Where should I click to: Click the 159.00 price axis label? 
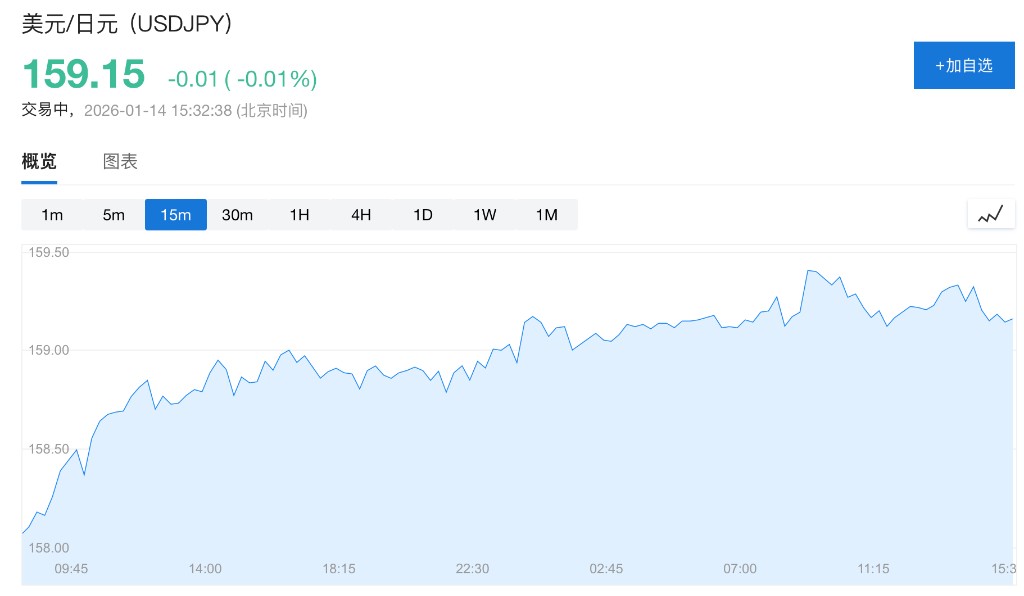click(49, 351)
